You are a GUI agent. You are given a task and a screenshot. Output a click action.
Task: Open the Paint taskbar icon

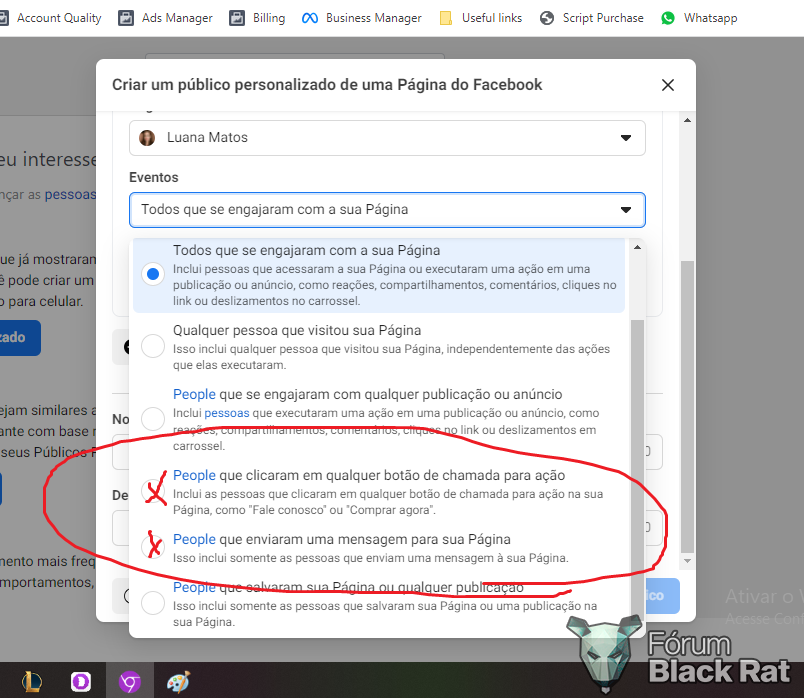point(178,682)
